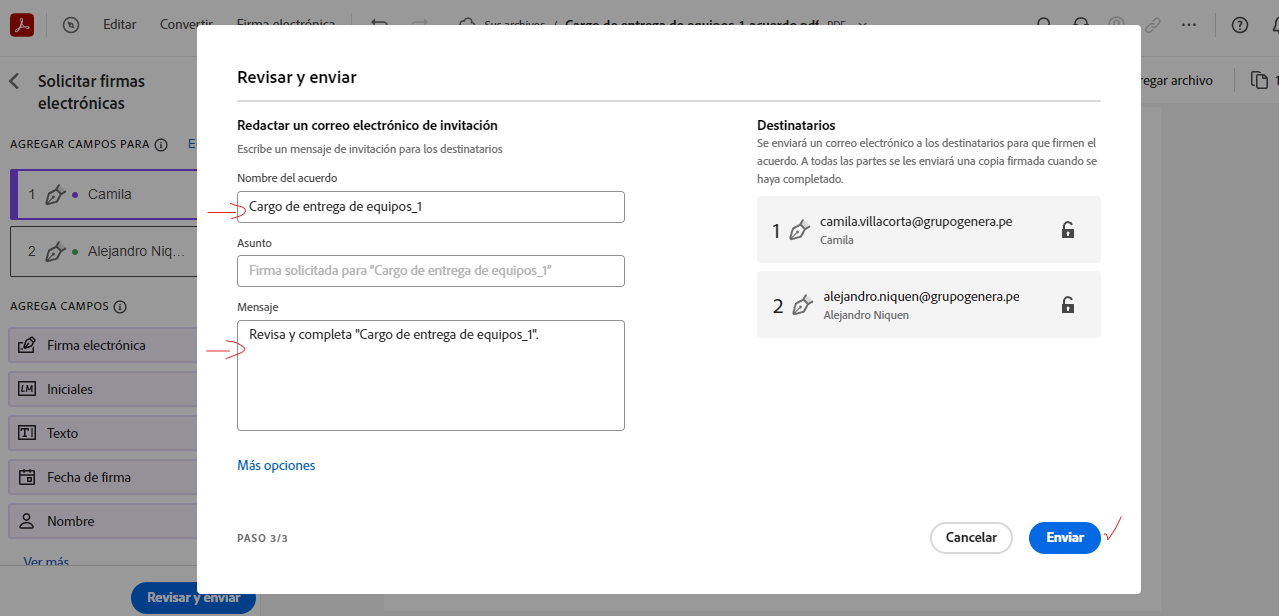Click the lock icon for camila.villacorta@grupogenera.pe

(x=1068, y=230)
